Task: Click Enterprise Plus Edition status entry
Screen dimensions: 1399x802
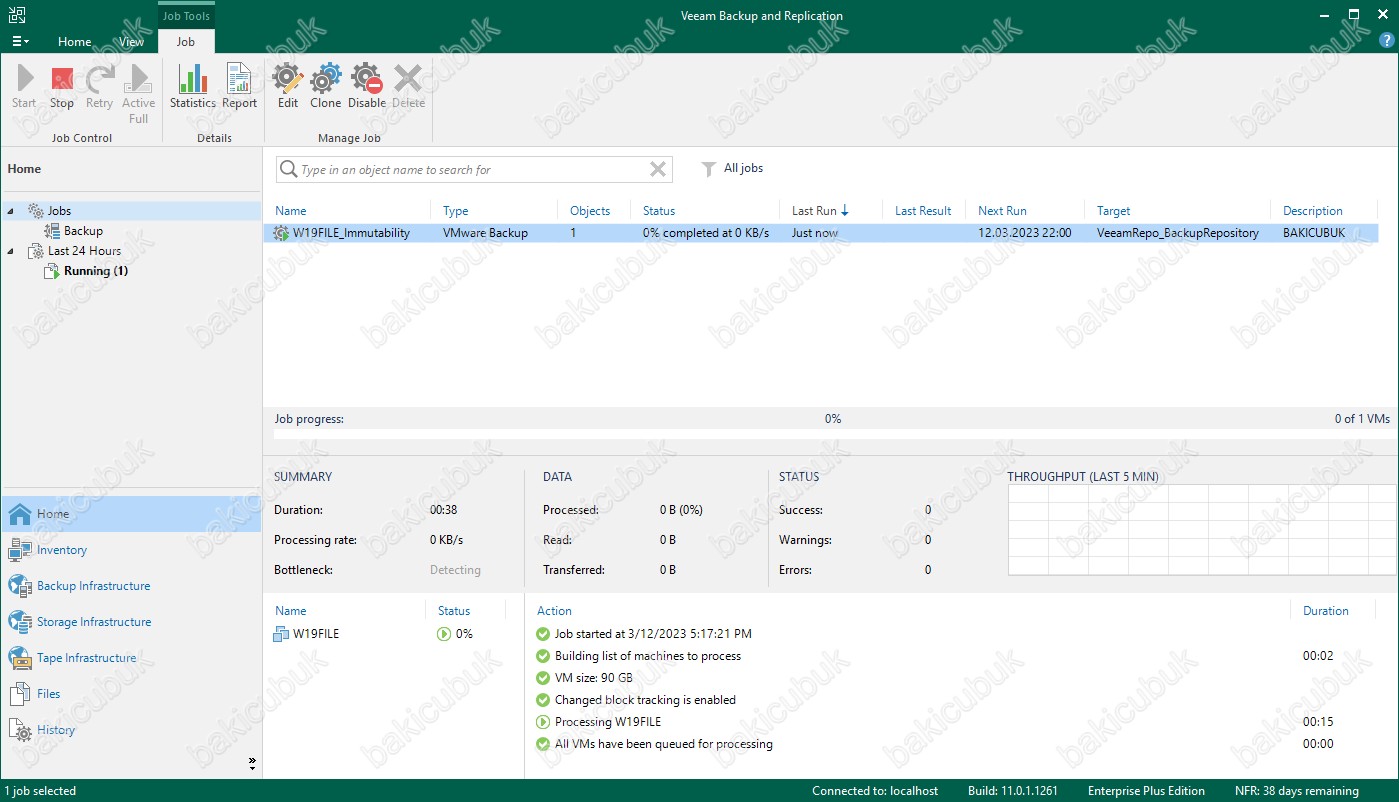Action: coord(1146,791)
